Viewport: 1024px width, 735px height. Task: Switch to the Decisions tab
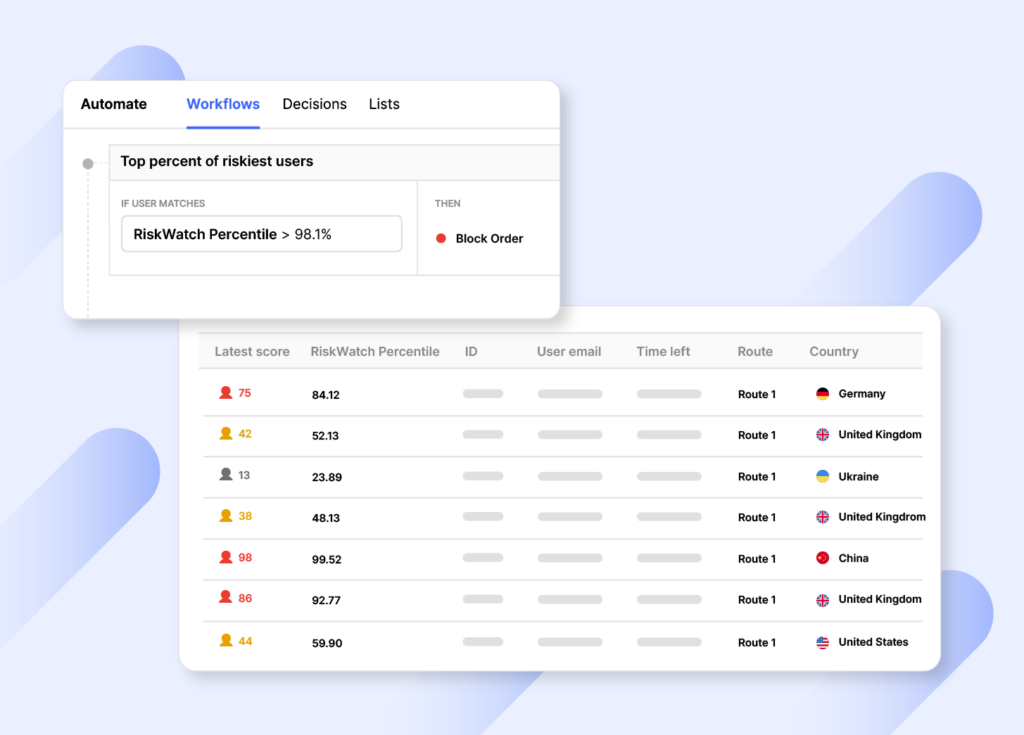314,104
